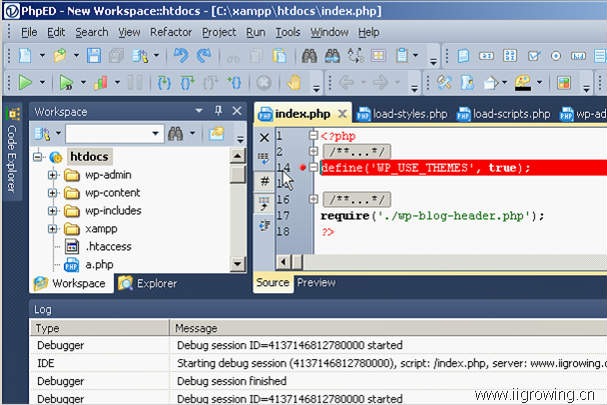Click the color palette squares icon
The width and height of the screenshot is (607, 405).
(x=564, y=82)
